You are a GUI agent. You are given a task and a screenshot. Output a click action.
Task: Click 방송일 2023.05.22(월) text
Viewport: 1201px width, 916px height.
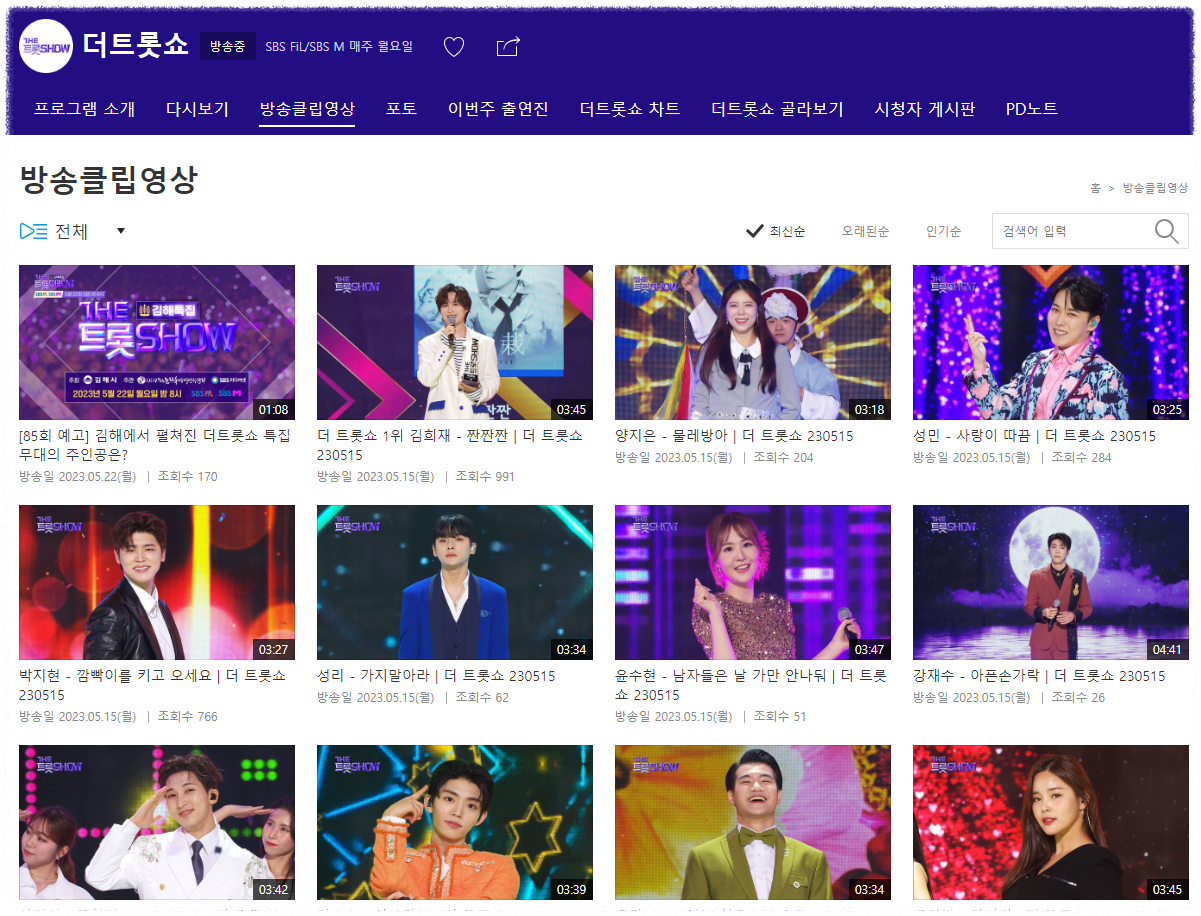[78, 476]
